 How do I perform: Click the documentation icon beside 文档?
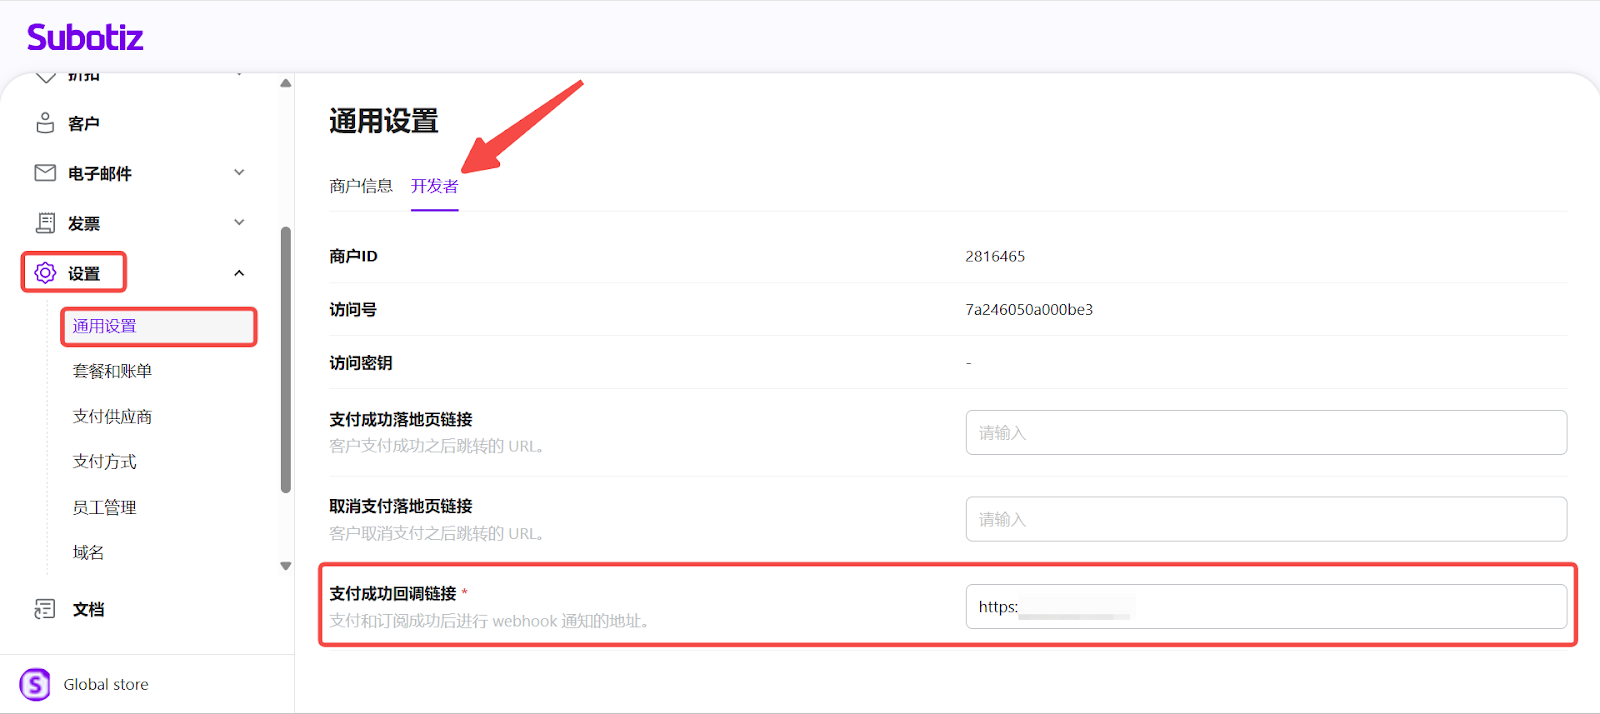[45, 609]
